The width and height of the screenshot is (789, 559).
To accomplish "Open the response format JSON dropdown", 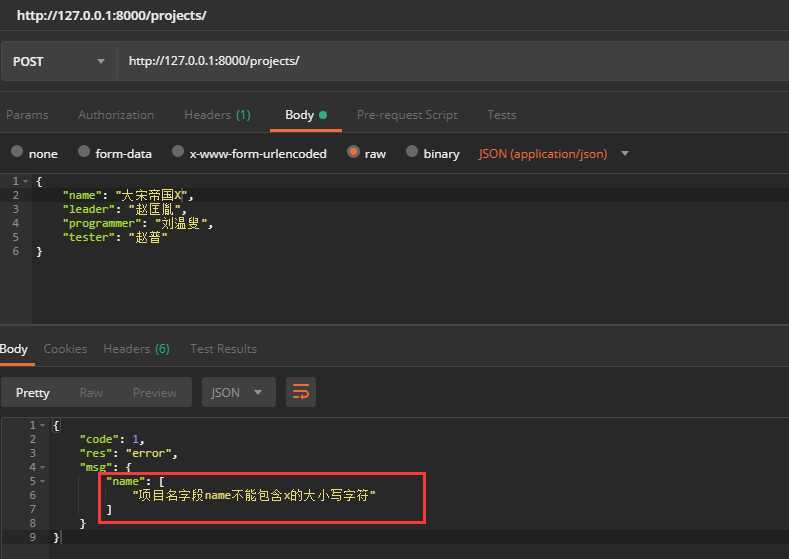I will [x=239, y=392].
